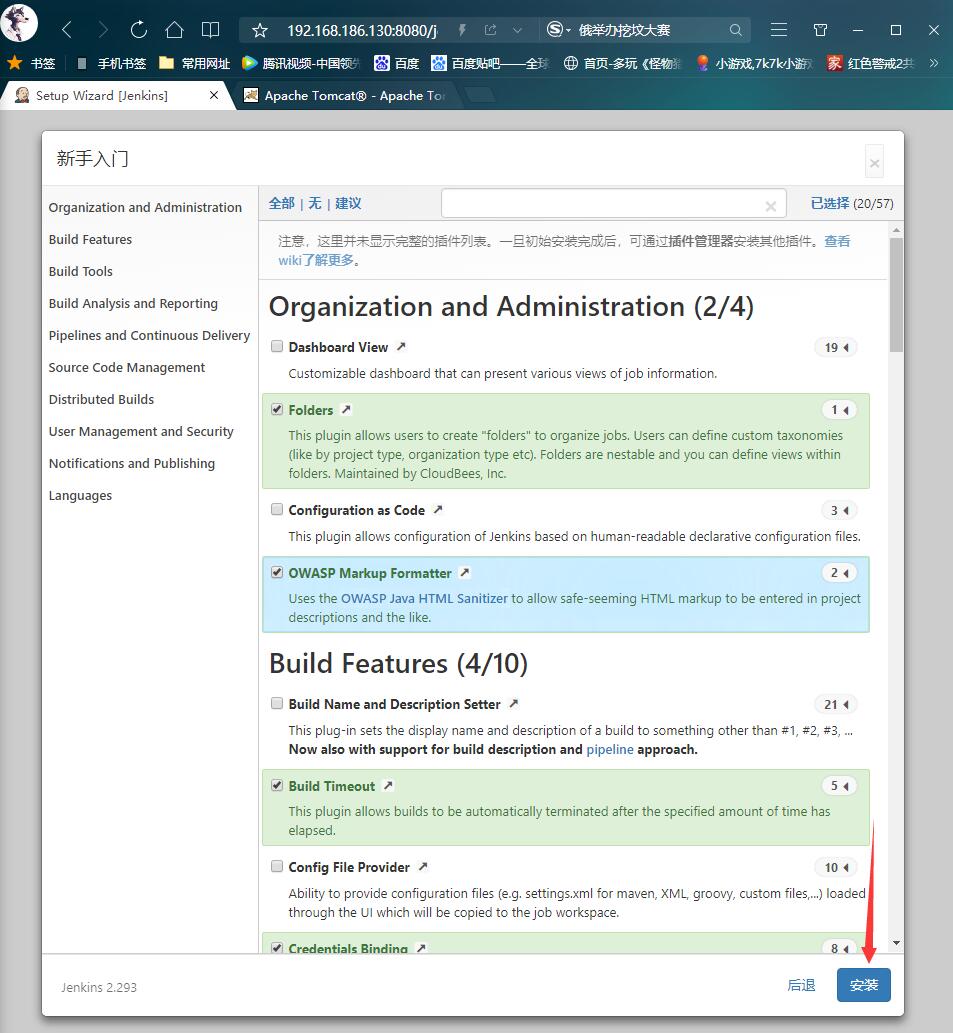This screenshot has width=953, height=1033.
Task: Check the Dashboard View plugin
Action: (x=277, y=346)
